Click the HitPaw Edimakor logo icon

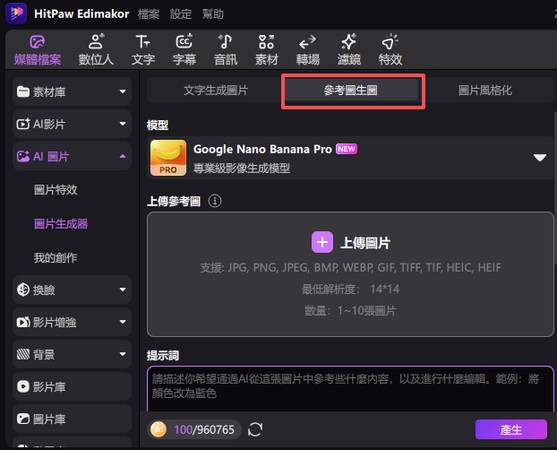16,13
